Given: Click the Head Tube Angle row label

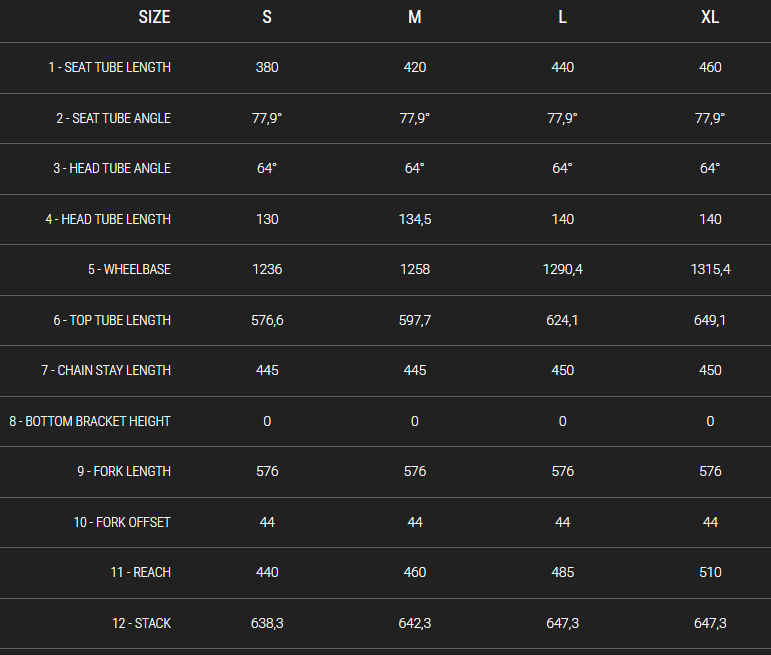Looking at the screenshot, I should coord(112,169).
